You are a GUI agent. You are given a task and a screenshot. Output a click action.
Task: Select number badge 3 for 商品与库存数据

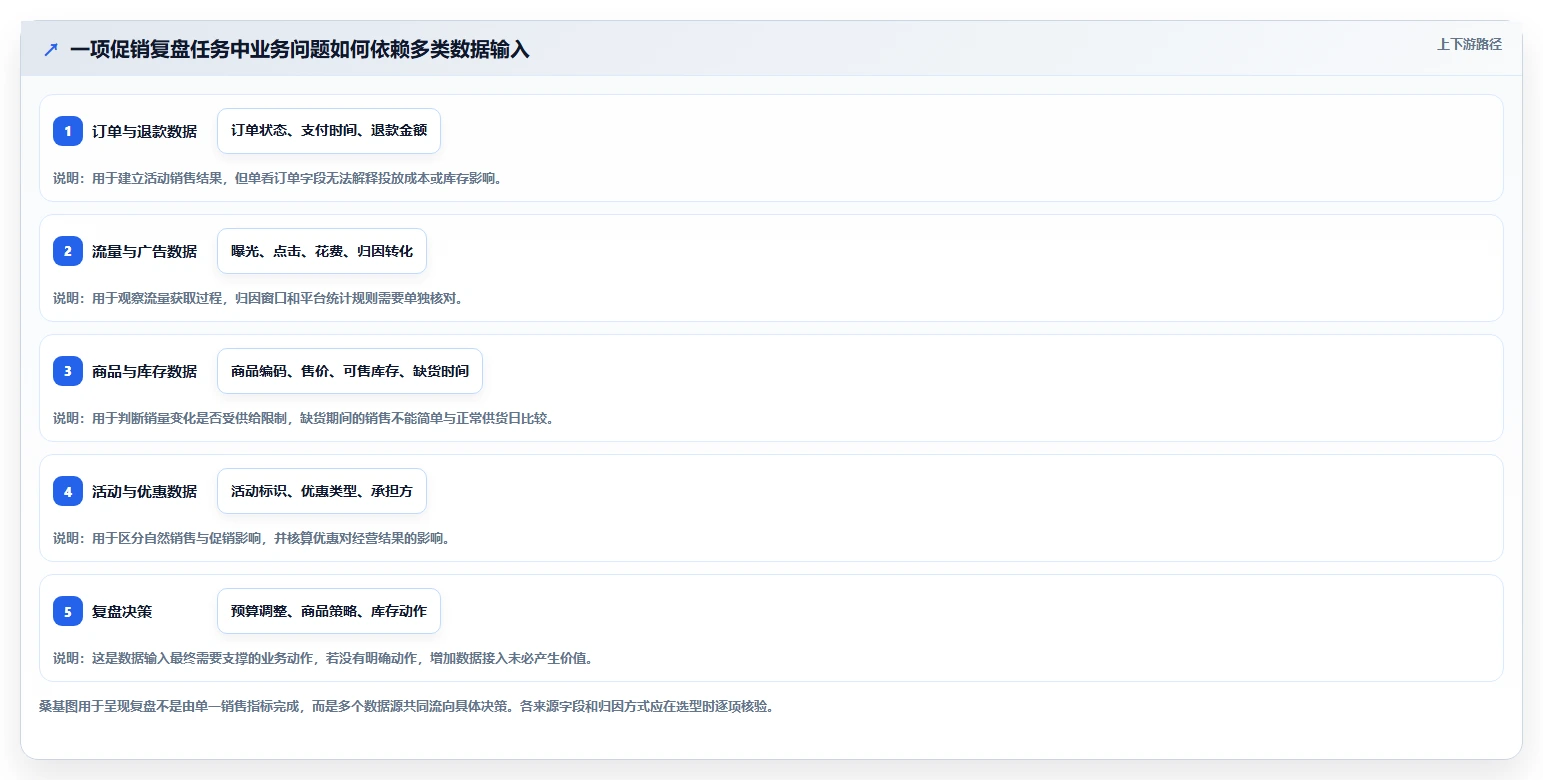coord(68,371)
